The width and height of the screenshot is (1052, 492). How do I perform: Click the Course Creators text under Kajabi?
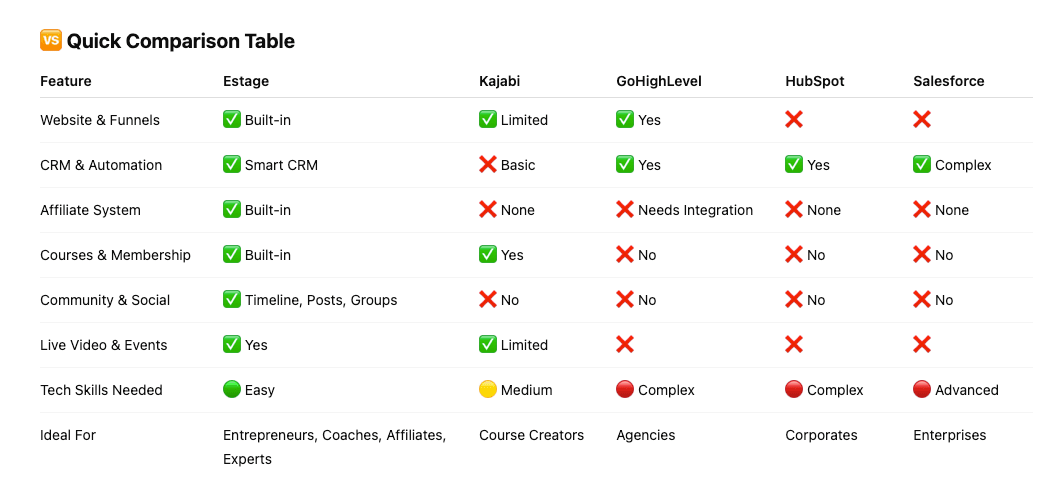point(531,435)
